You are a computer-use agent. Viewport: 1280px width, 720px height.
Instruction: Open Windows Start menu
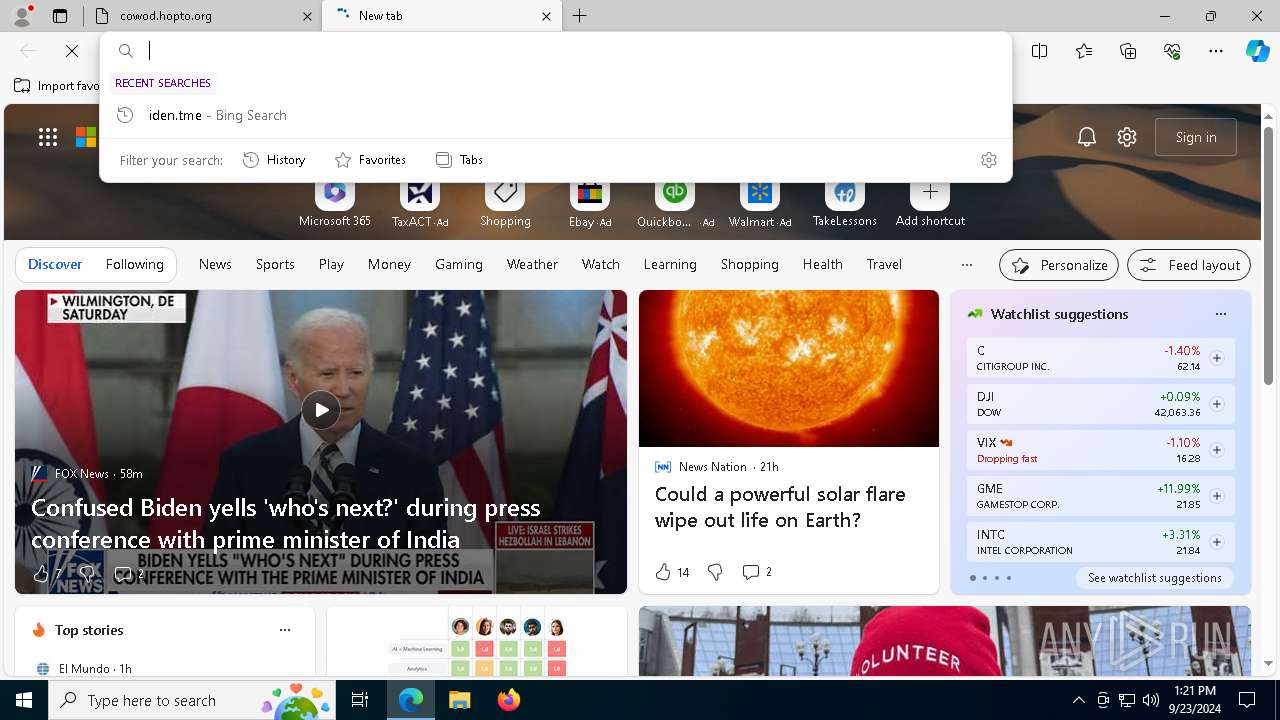point(24,700)
